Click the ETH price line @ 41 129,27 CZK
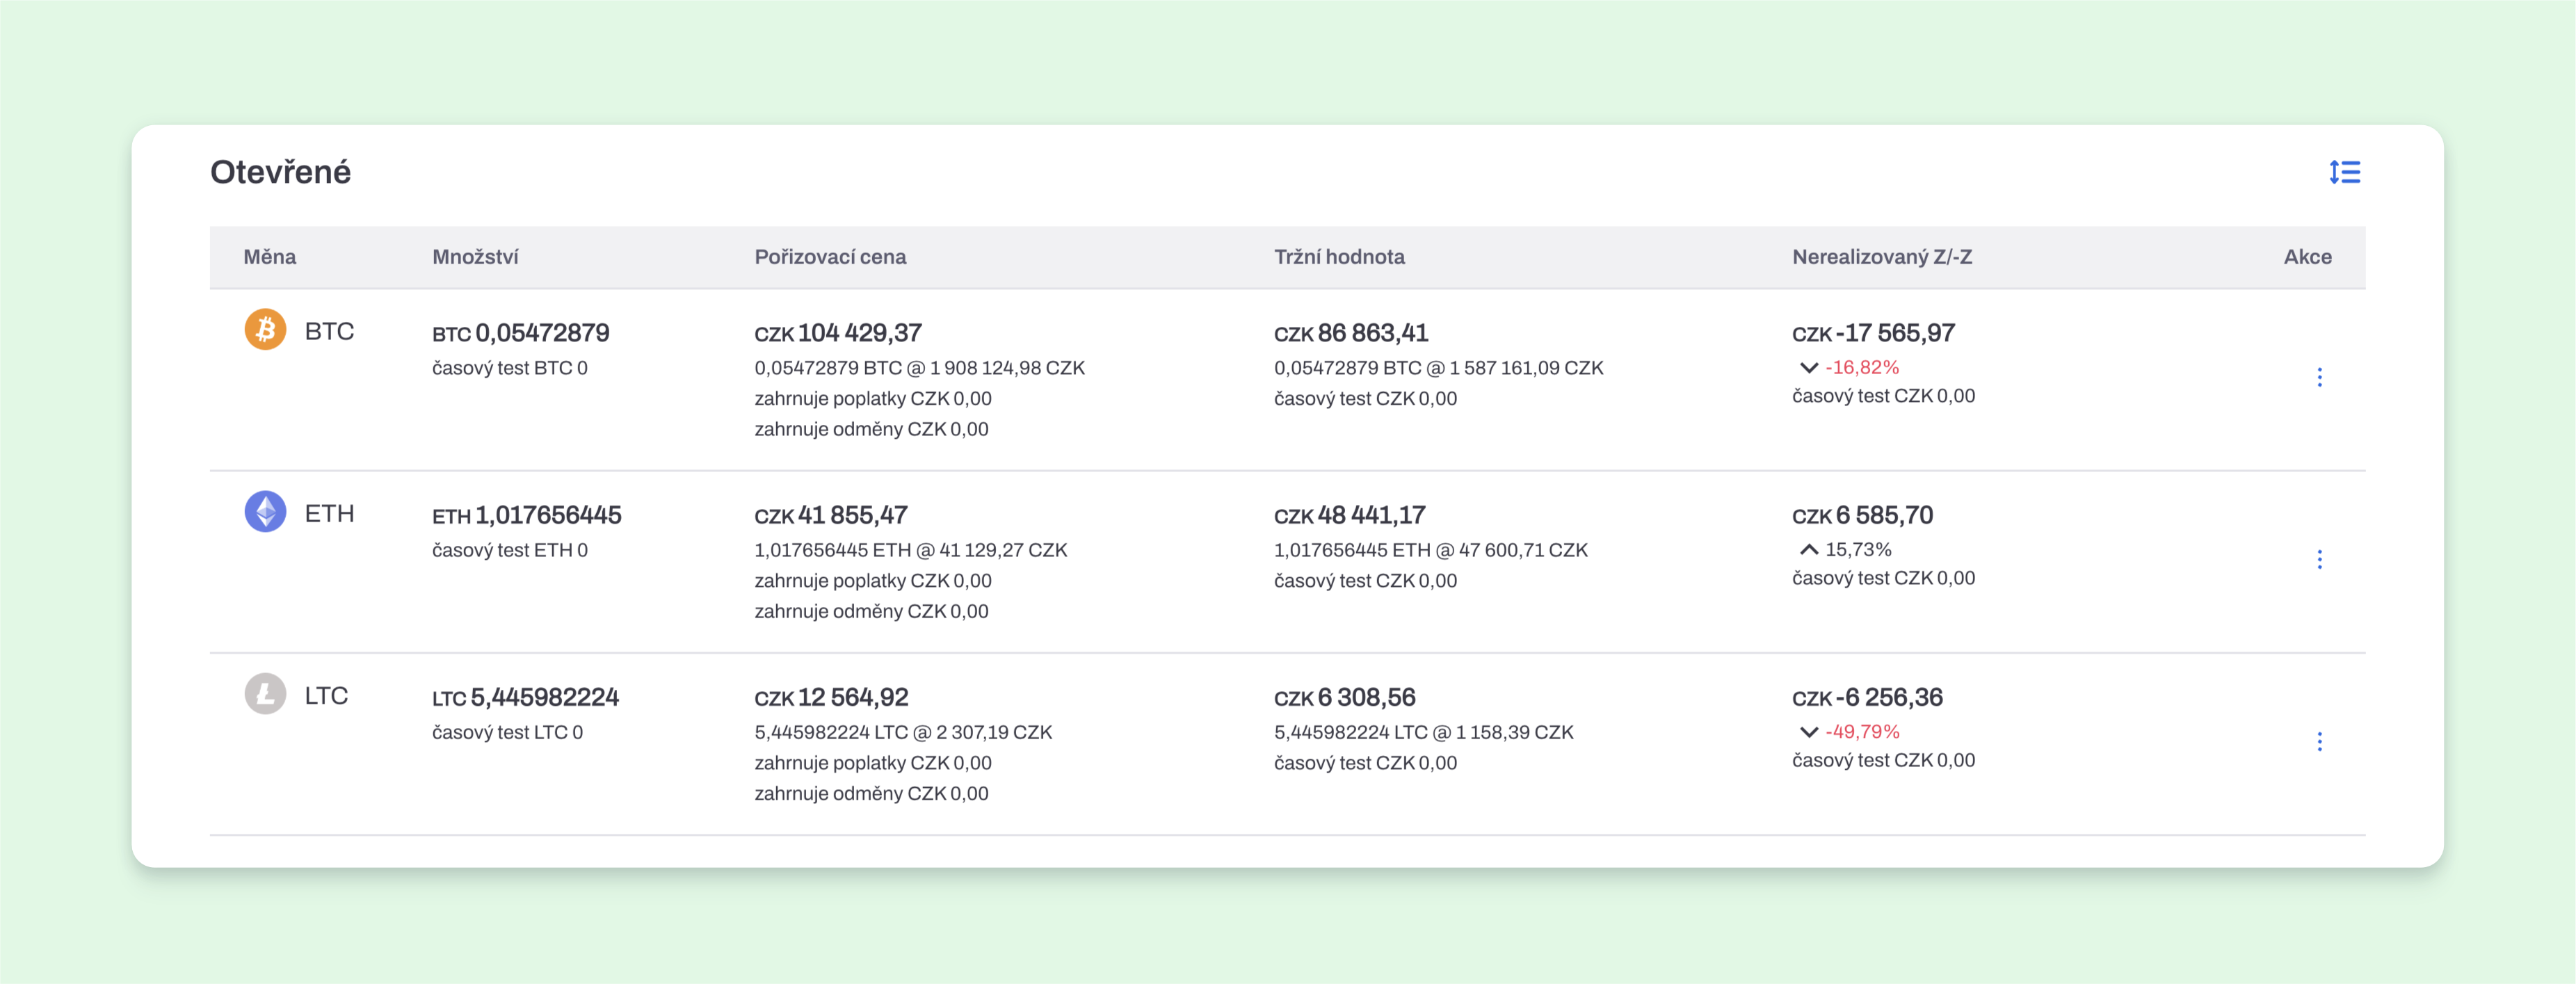 (911, 550)
